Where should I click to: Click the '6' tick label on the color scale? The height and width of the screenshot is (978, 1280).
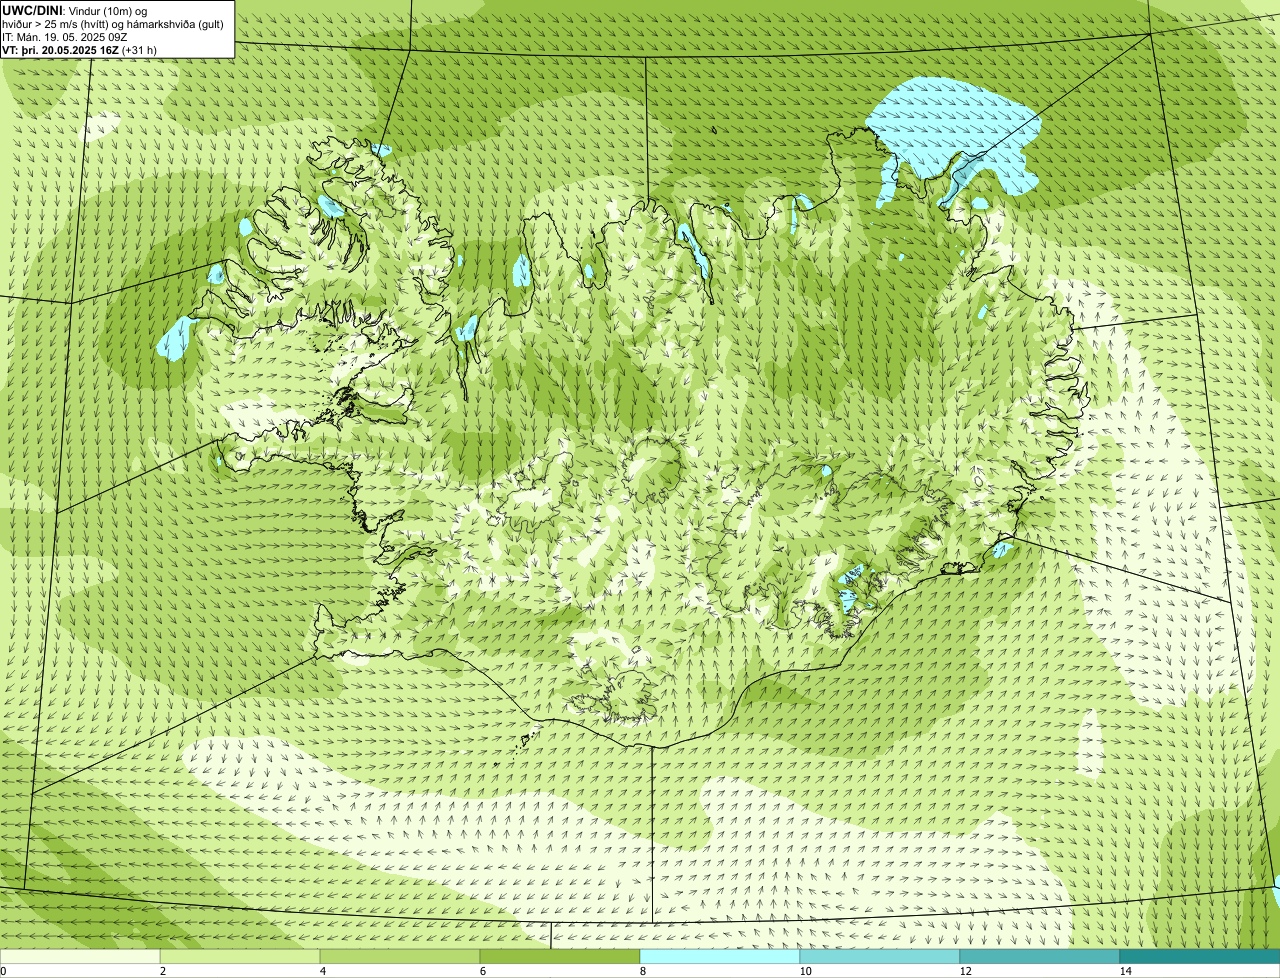[x=483, y=971]
